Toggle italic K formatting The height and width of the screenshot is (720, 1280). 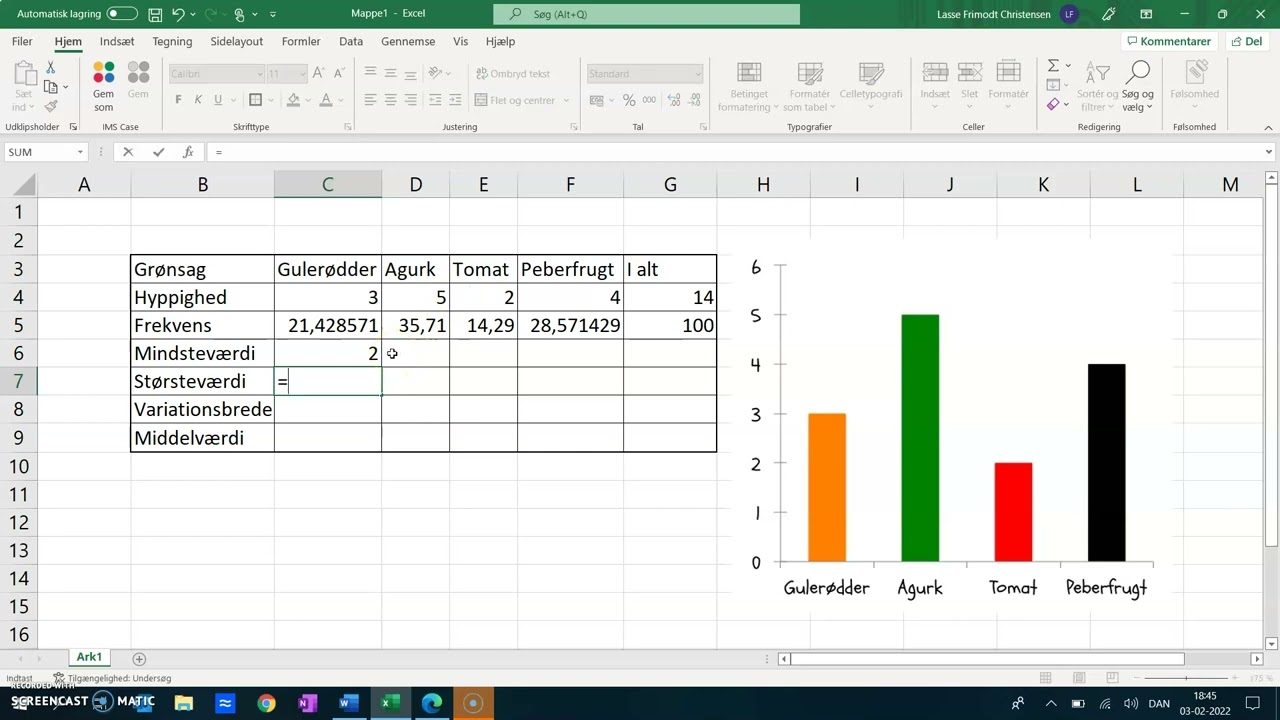pos(198,100)
